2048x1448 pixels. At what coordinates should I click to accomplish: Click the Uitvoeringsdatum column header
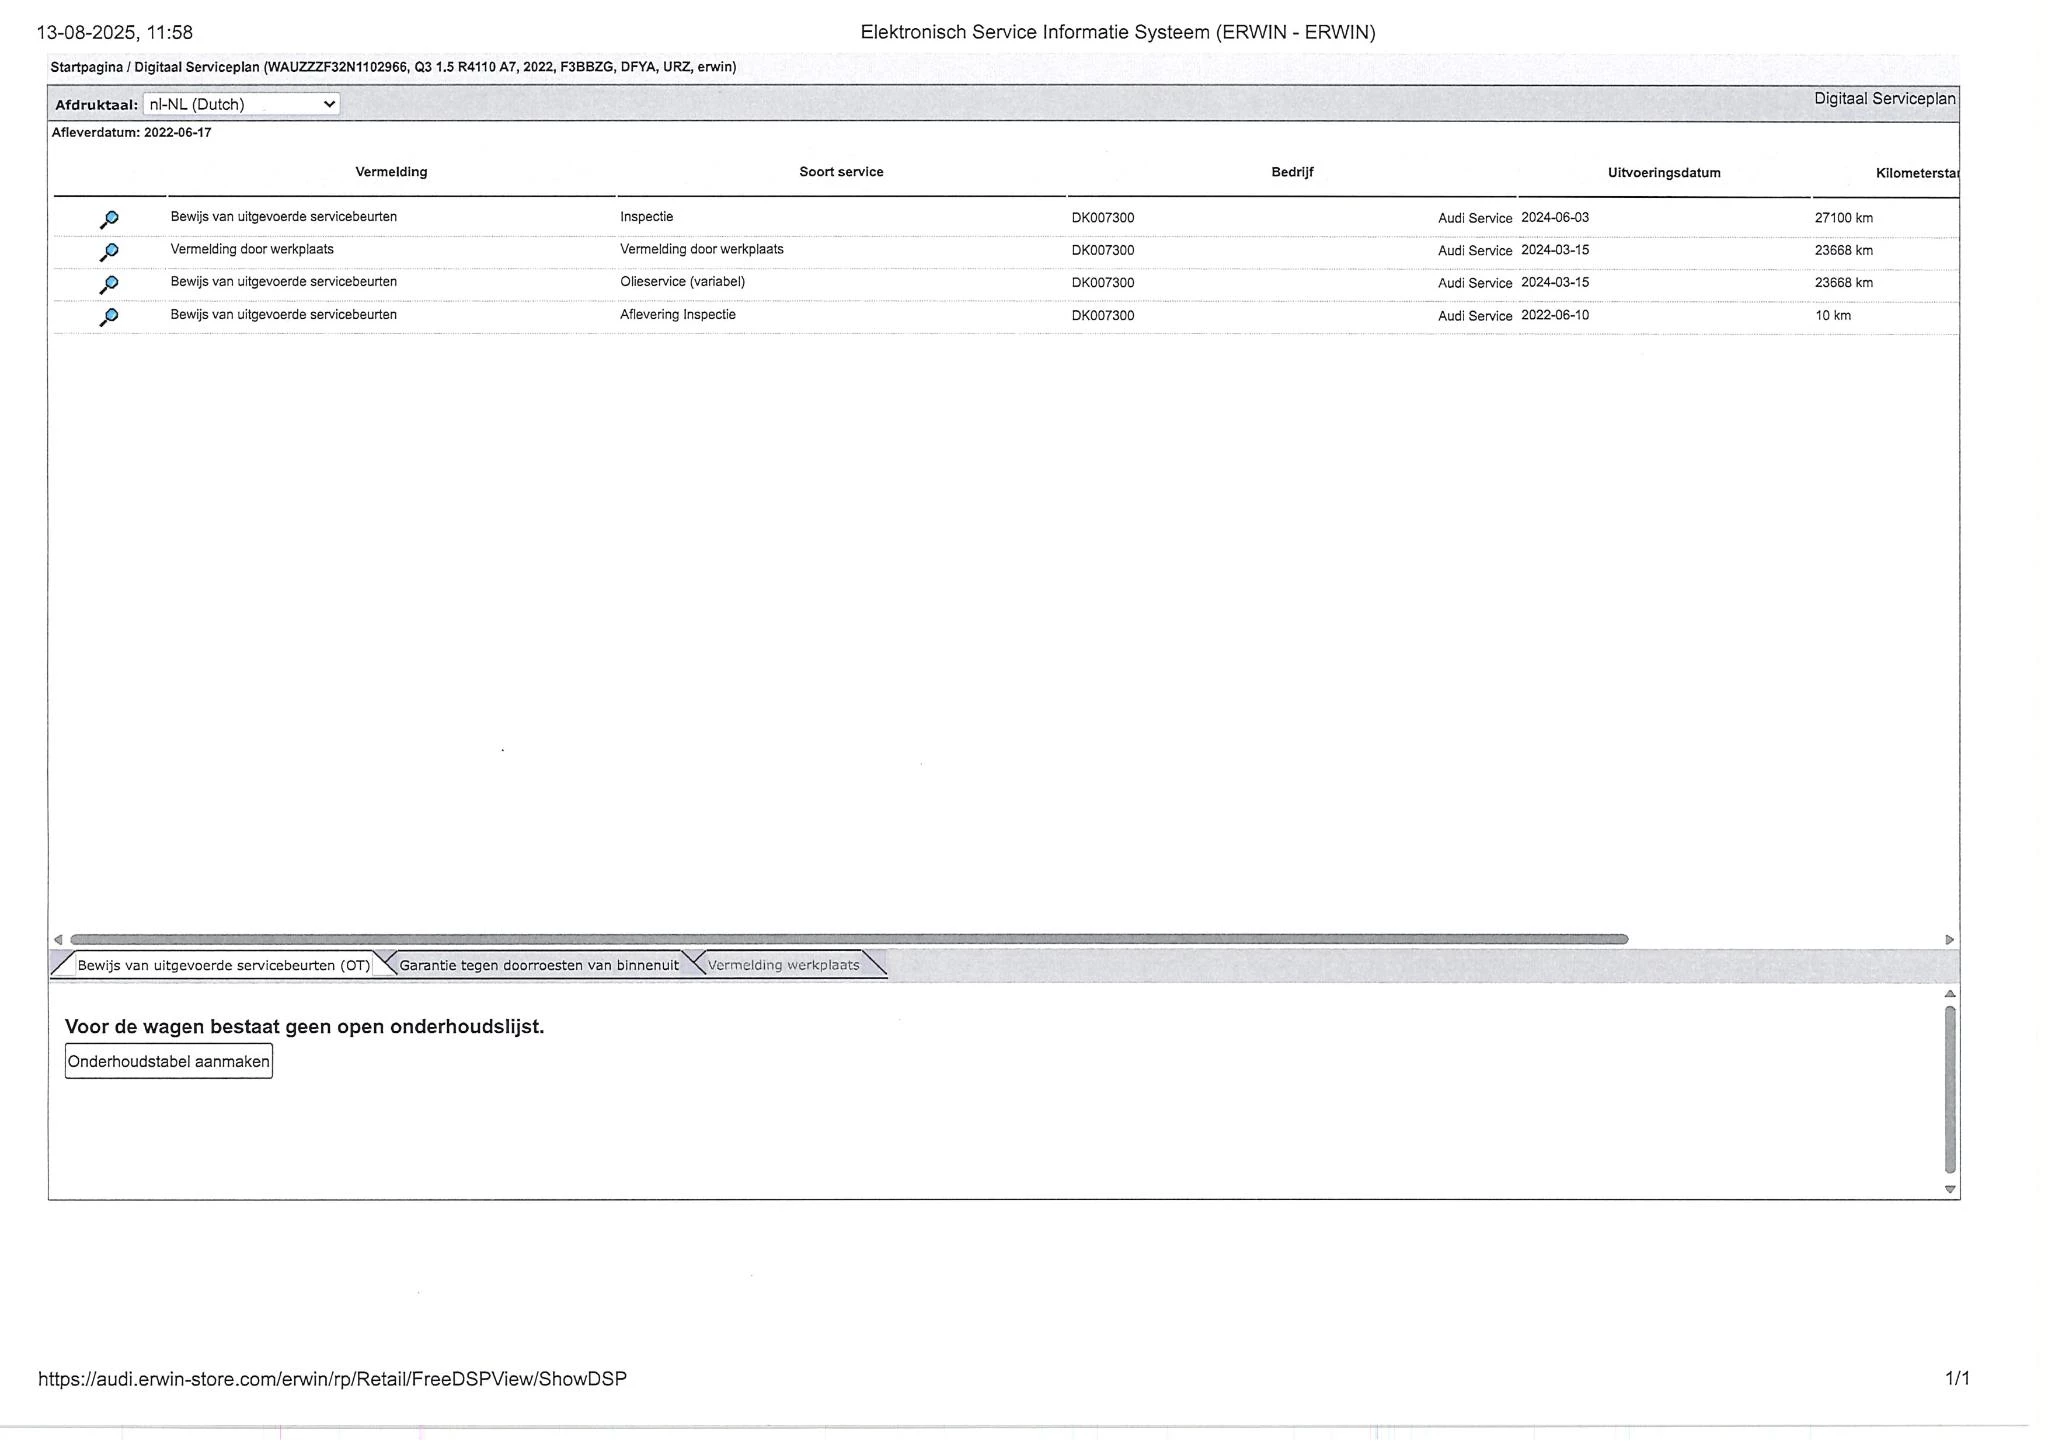tap(1663, 173)
